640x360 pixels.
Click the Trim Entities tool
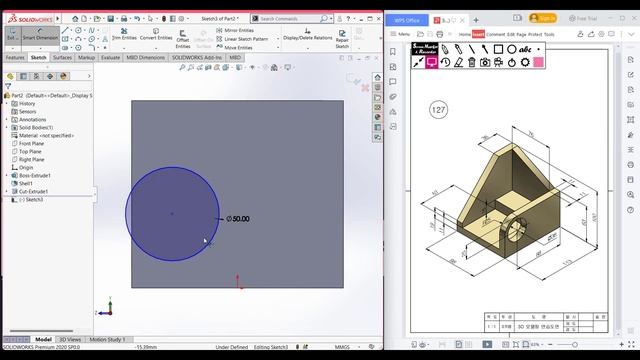124,34
